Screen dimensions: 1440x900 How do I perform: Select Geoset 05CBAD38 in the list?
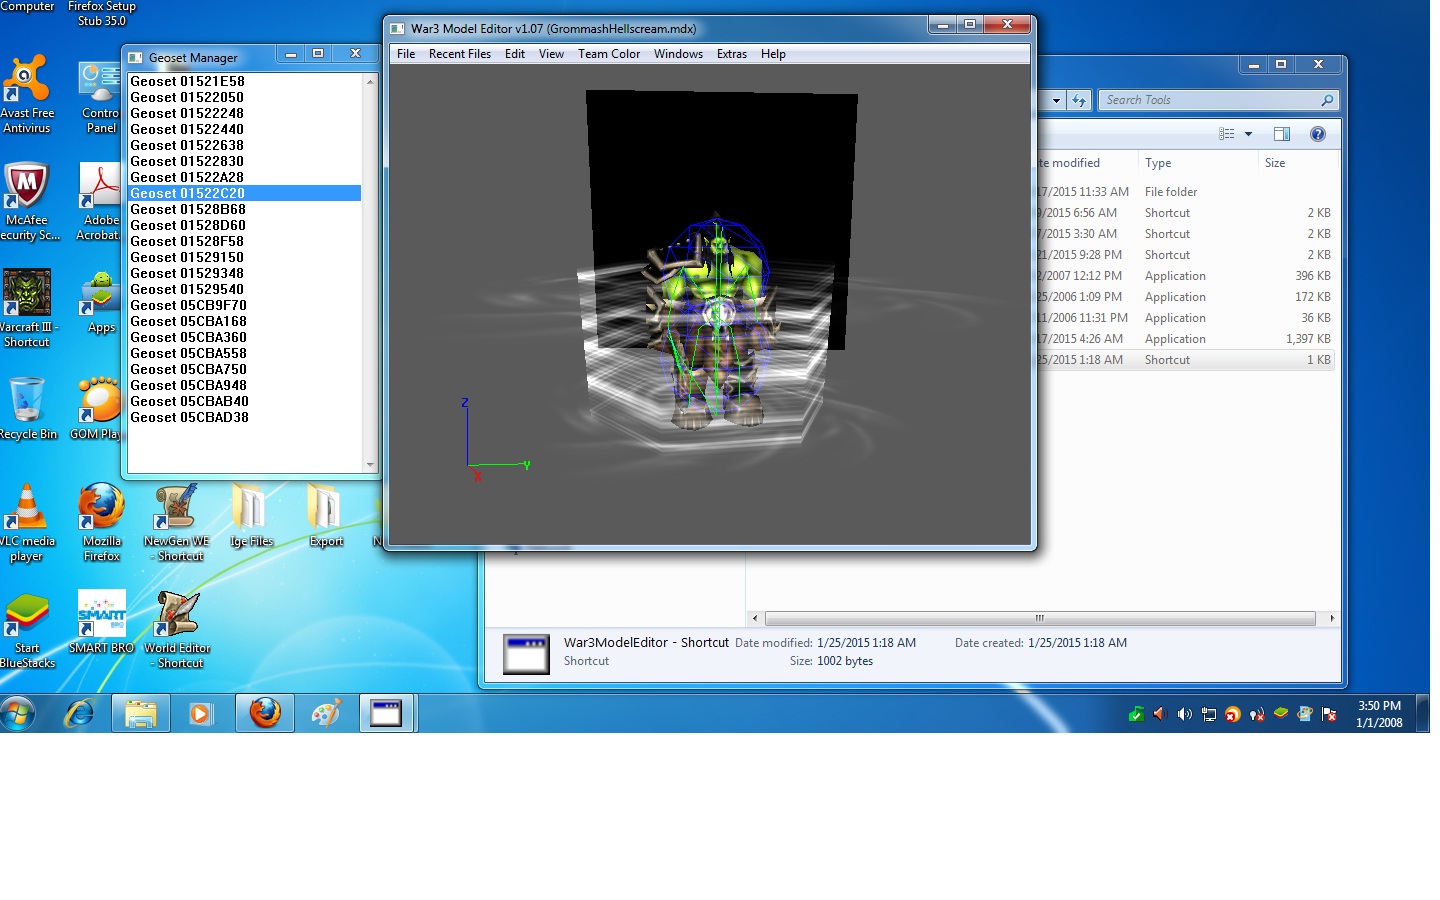click(x=244, y=417)
